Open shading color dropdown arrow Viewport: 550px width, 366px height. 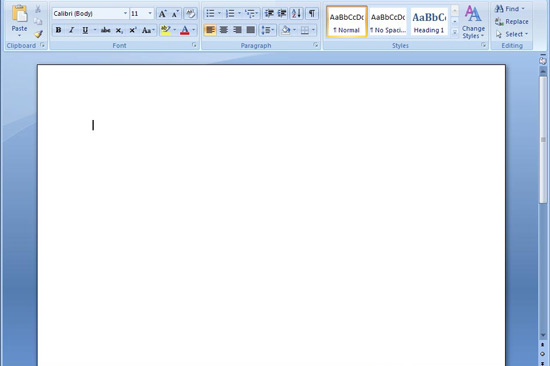(294, 30)
